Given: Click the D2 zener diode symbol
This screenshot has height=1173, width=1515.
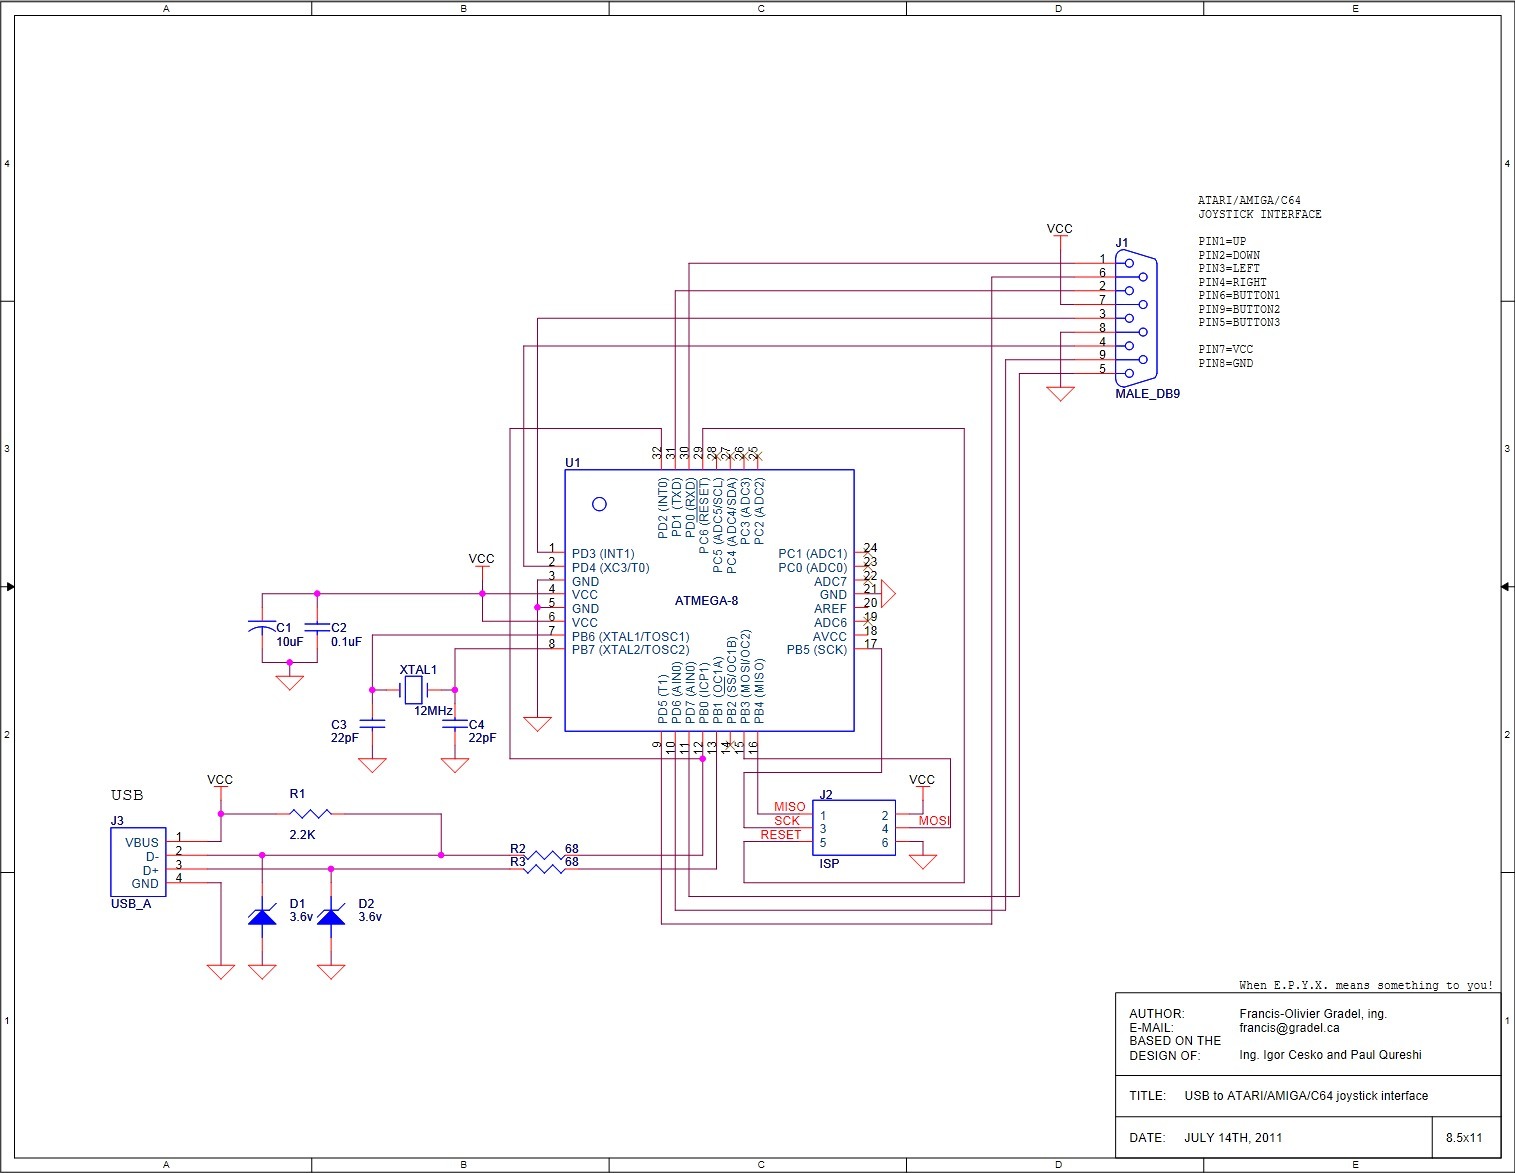Looking at the screenshot, I should [x=331, y=914].
